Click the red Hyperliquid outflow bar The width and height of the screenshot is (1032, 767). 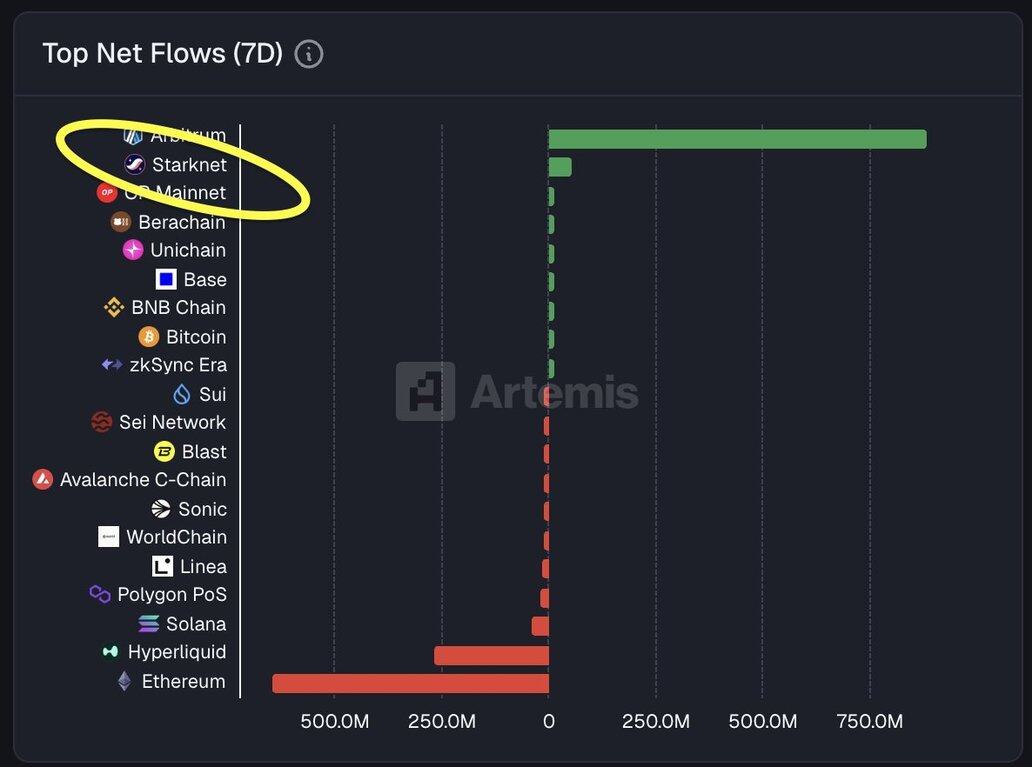point(491,656)
